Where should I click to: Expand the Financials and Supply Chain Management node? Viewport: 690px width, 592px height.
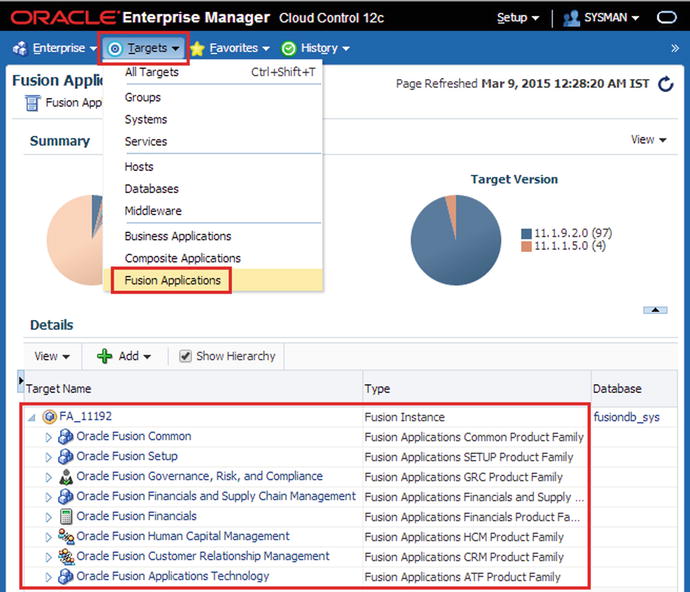pos(48,497)
